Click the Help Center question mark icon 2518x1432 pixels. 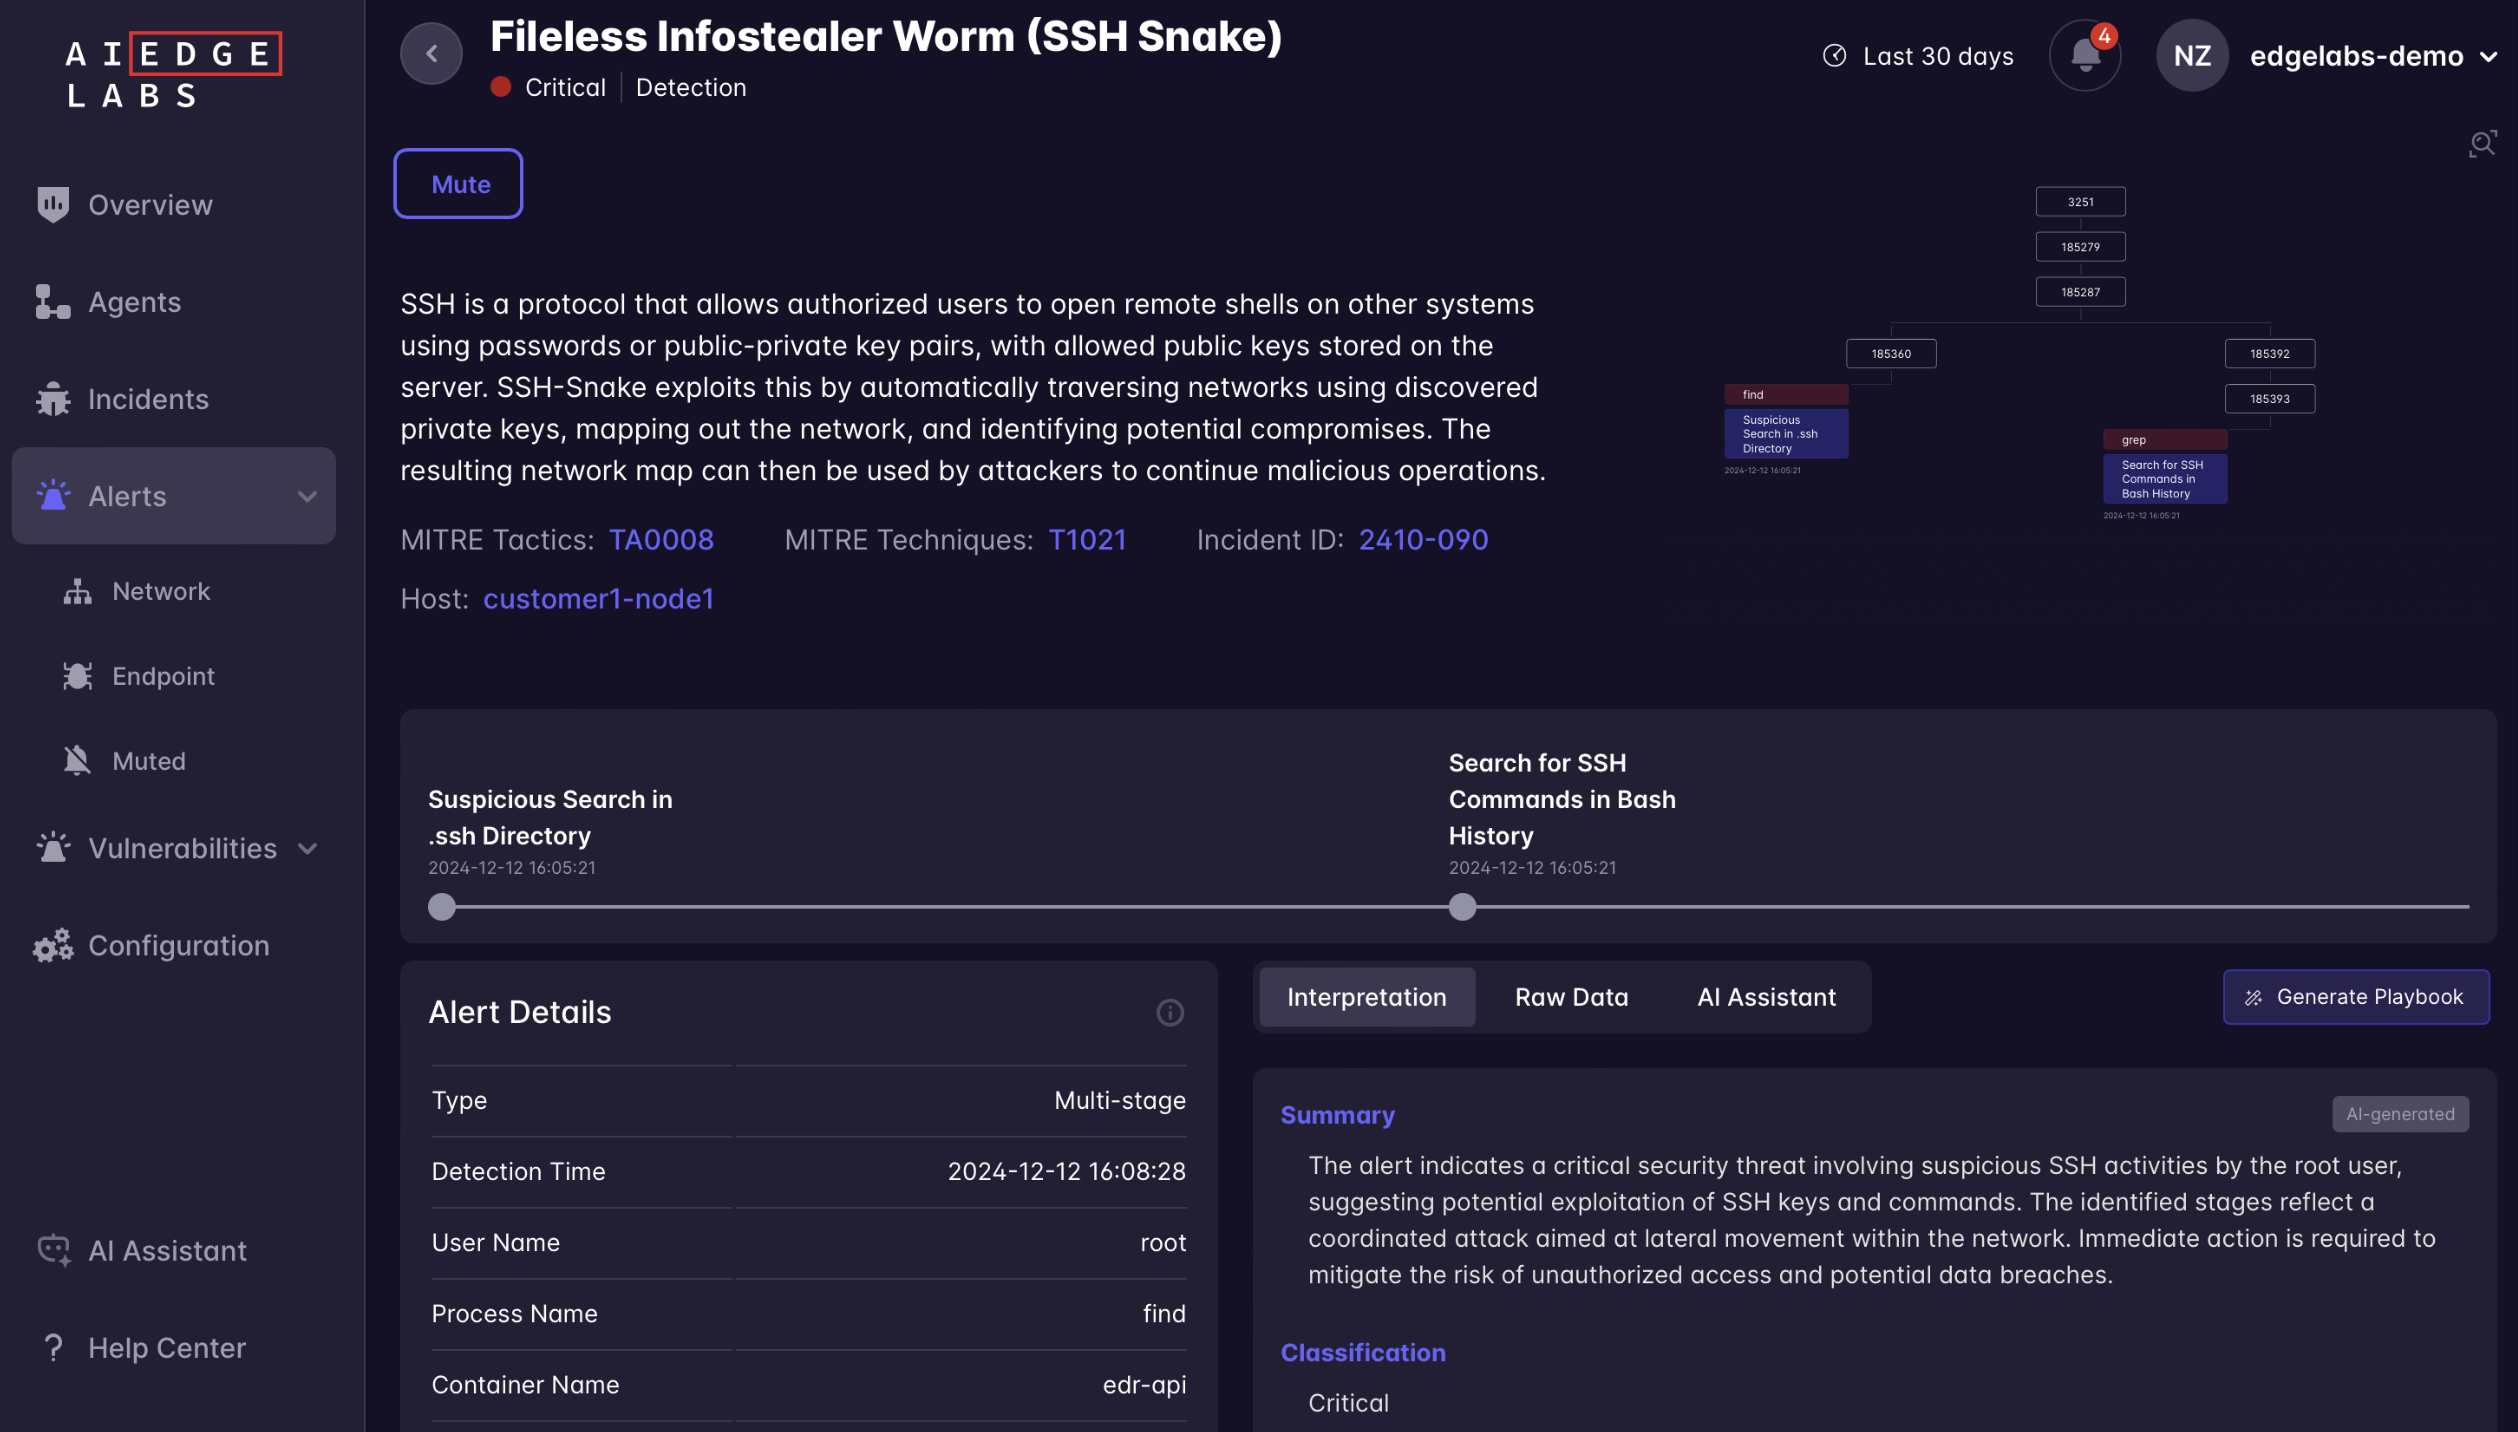point(53,1347)
